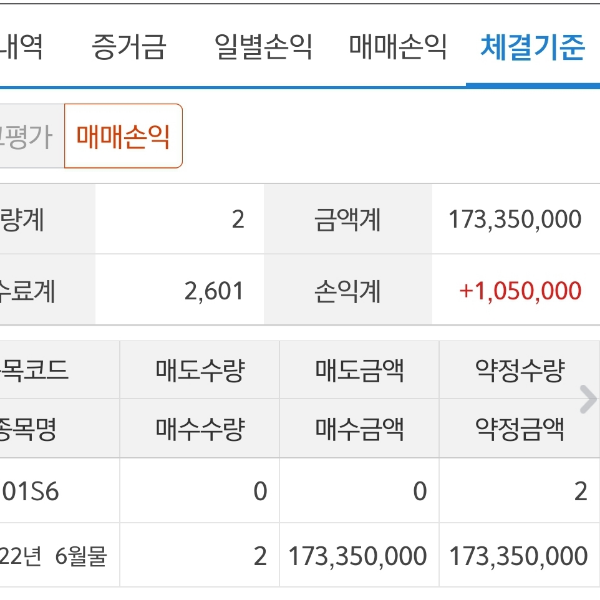Tap the +1,050,000 profit total value

click(519, 291)
